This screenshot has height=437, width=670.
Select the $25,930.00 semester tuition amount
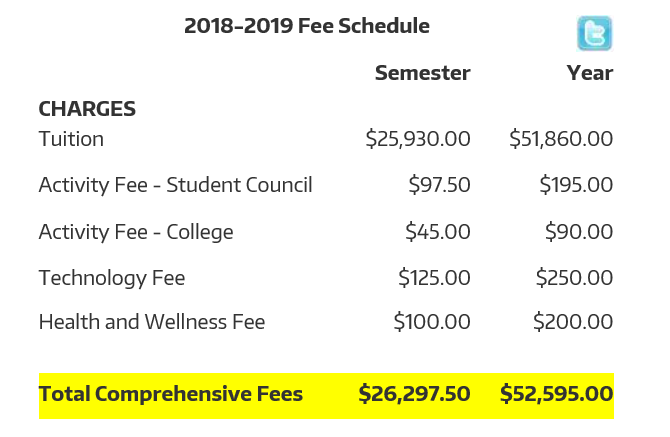click(418, 139)
